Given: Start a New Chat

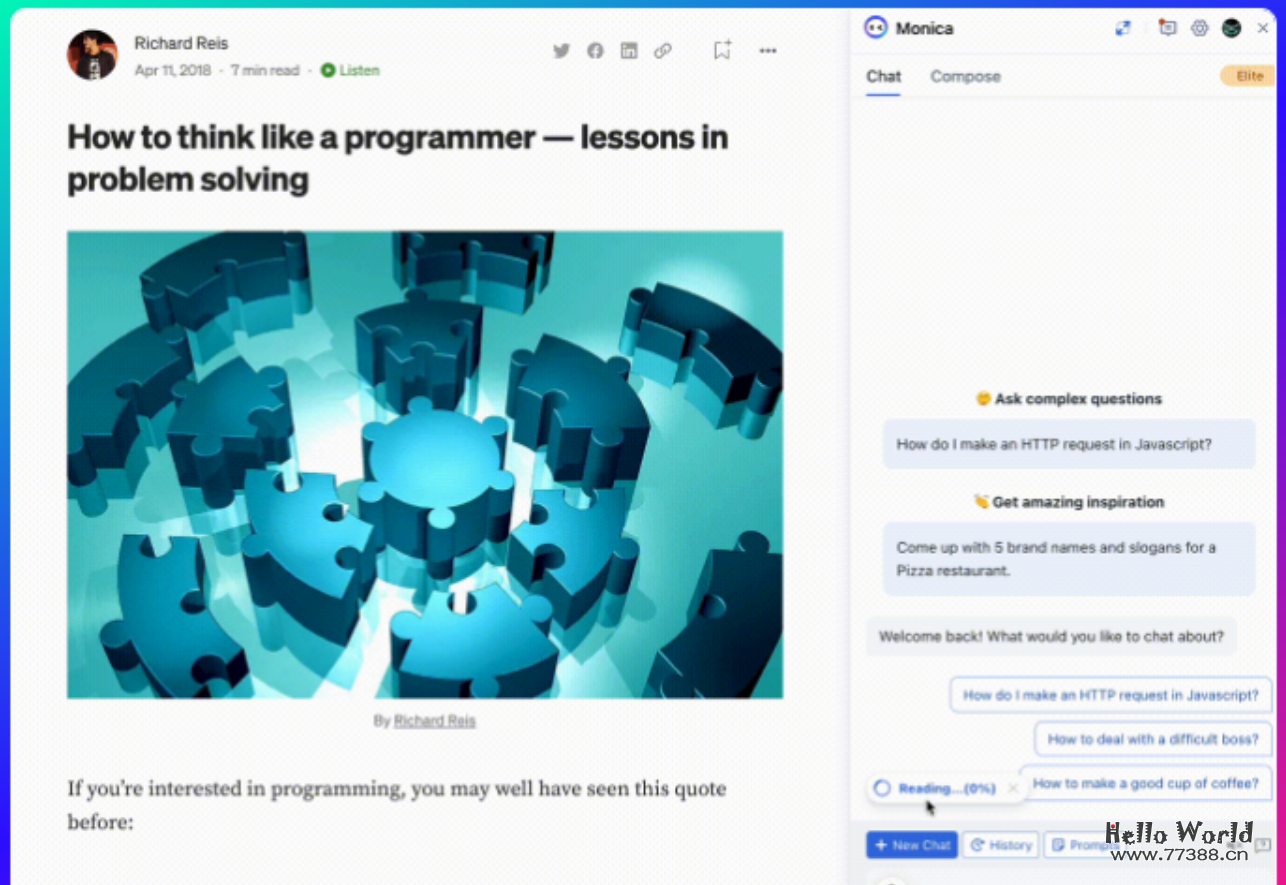Looking at the screenshot, I should (x=911, y=845).
